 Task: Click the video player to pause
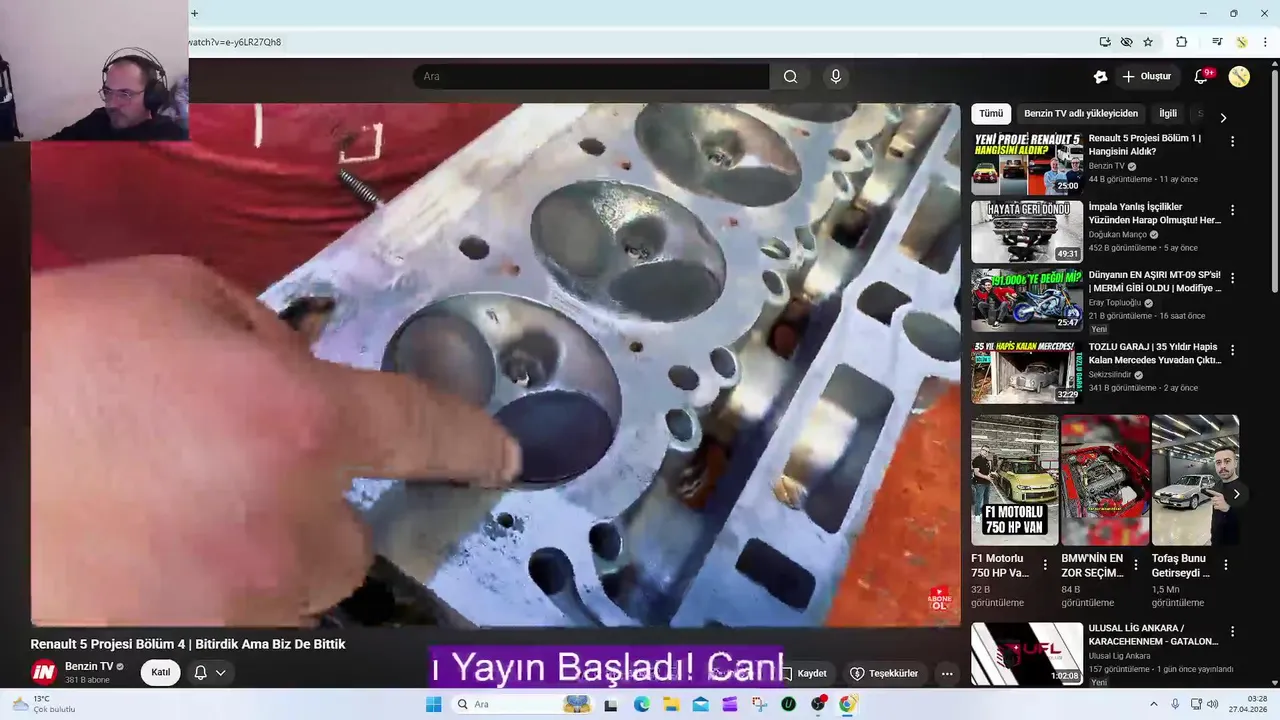495,365
